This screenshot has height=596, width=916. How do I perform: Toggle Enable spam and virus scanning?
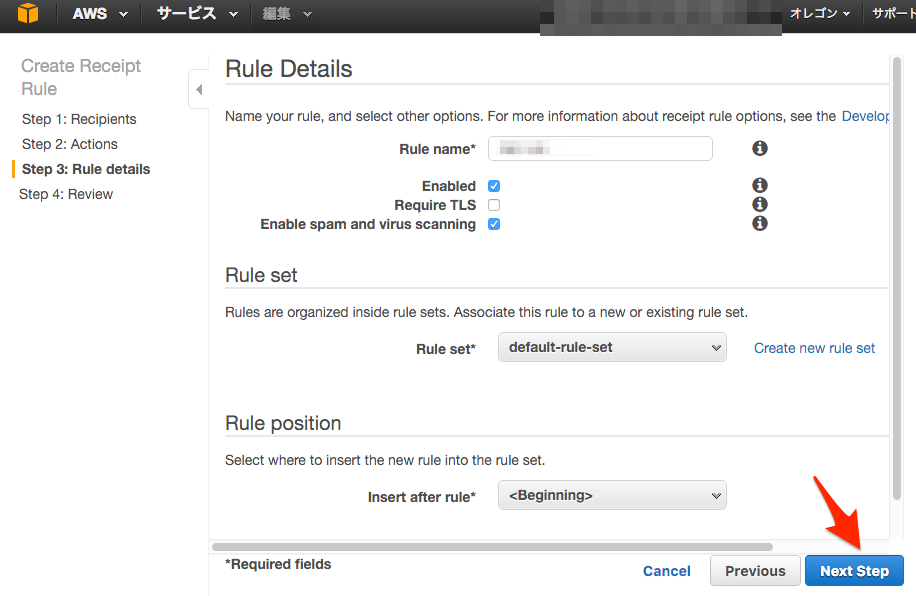(494, 224)
